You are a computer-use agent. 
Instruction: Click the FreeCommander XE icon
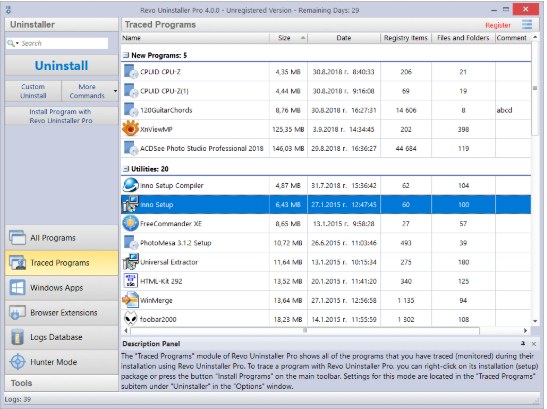click(130, 223)
